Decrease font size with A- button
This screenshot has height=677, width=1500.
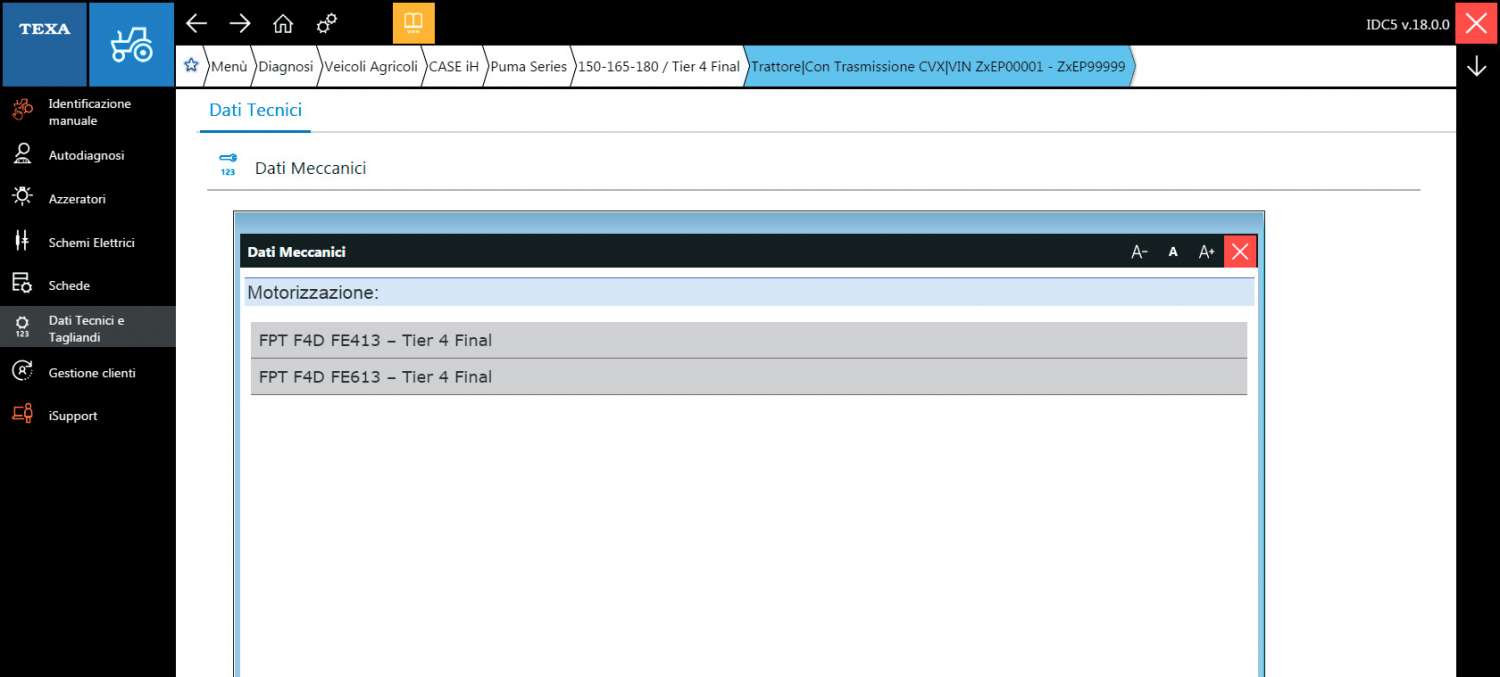click(x=1139, y=252)
